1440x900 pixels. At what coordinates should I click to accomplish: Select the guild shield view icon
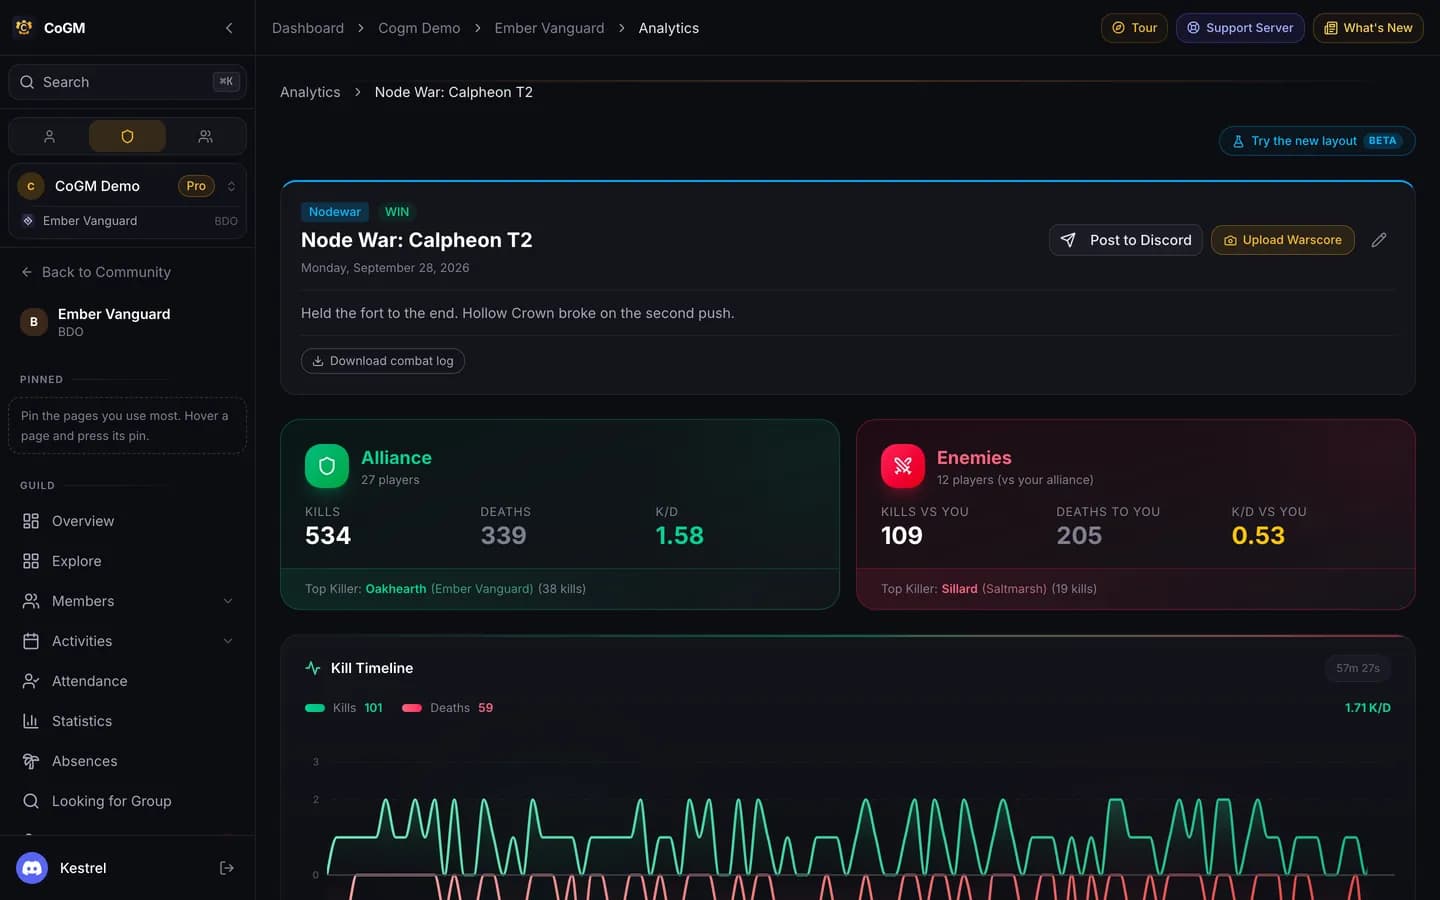click(x=127, y=136)
